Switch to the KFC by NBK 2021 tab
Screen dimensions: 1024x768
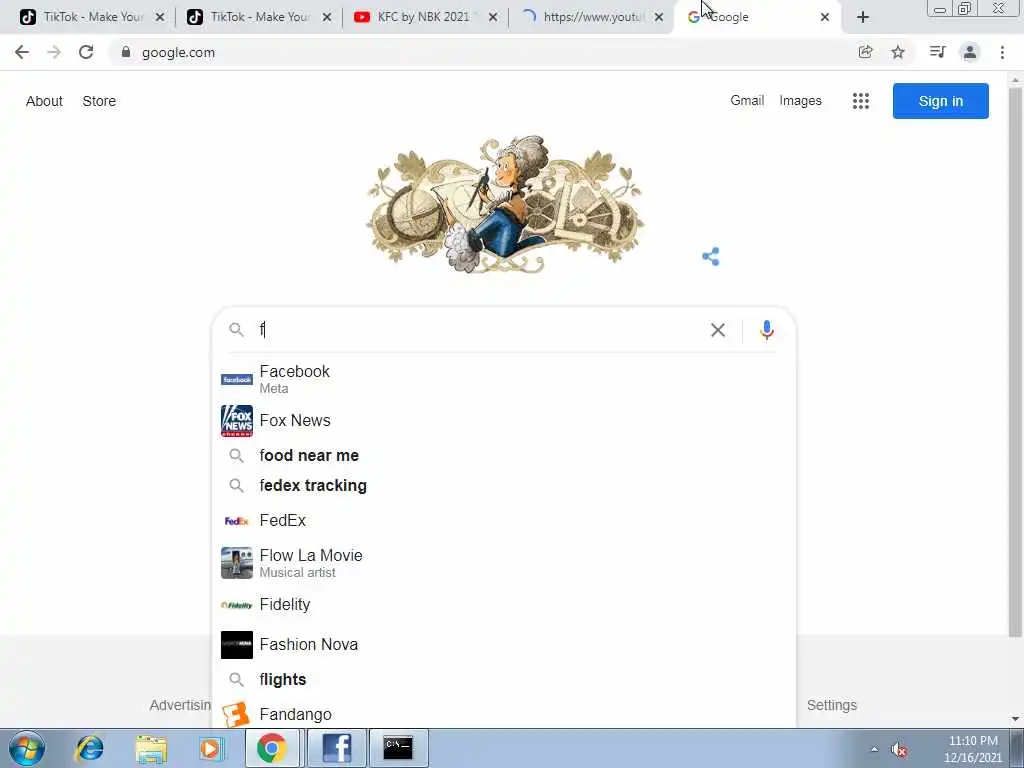[424, 17]
